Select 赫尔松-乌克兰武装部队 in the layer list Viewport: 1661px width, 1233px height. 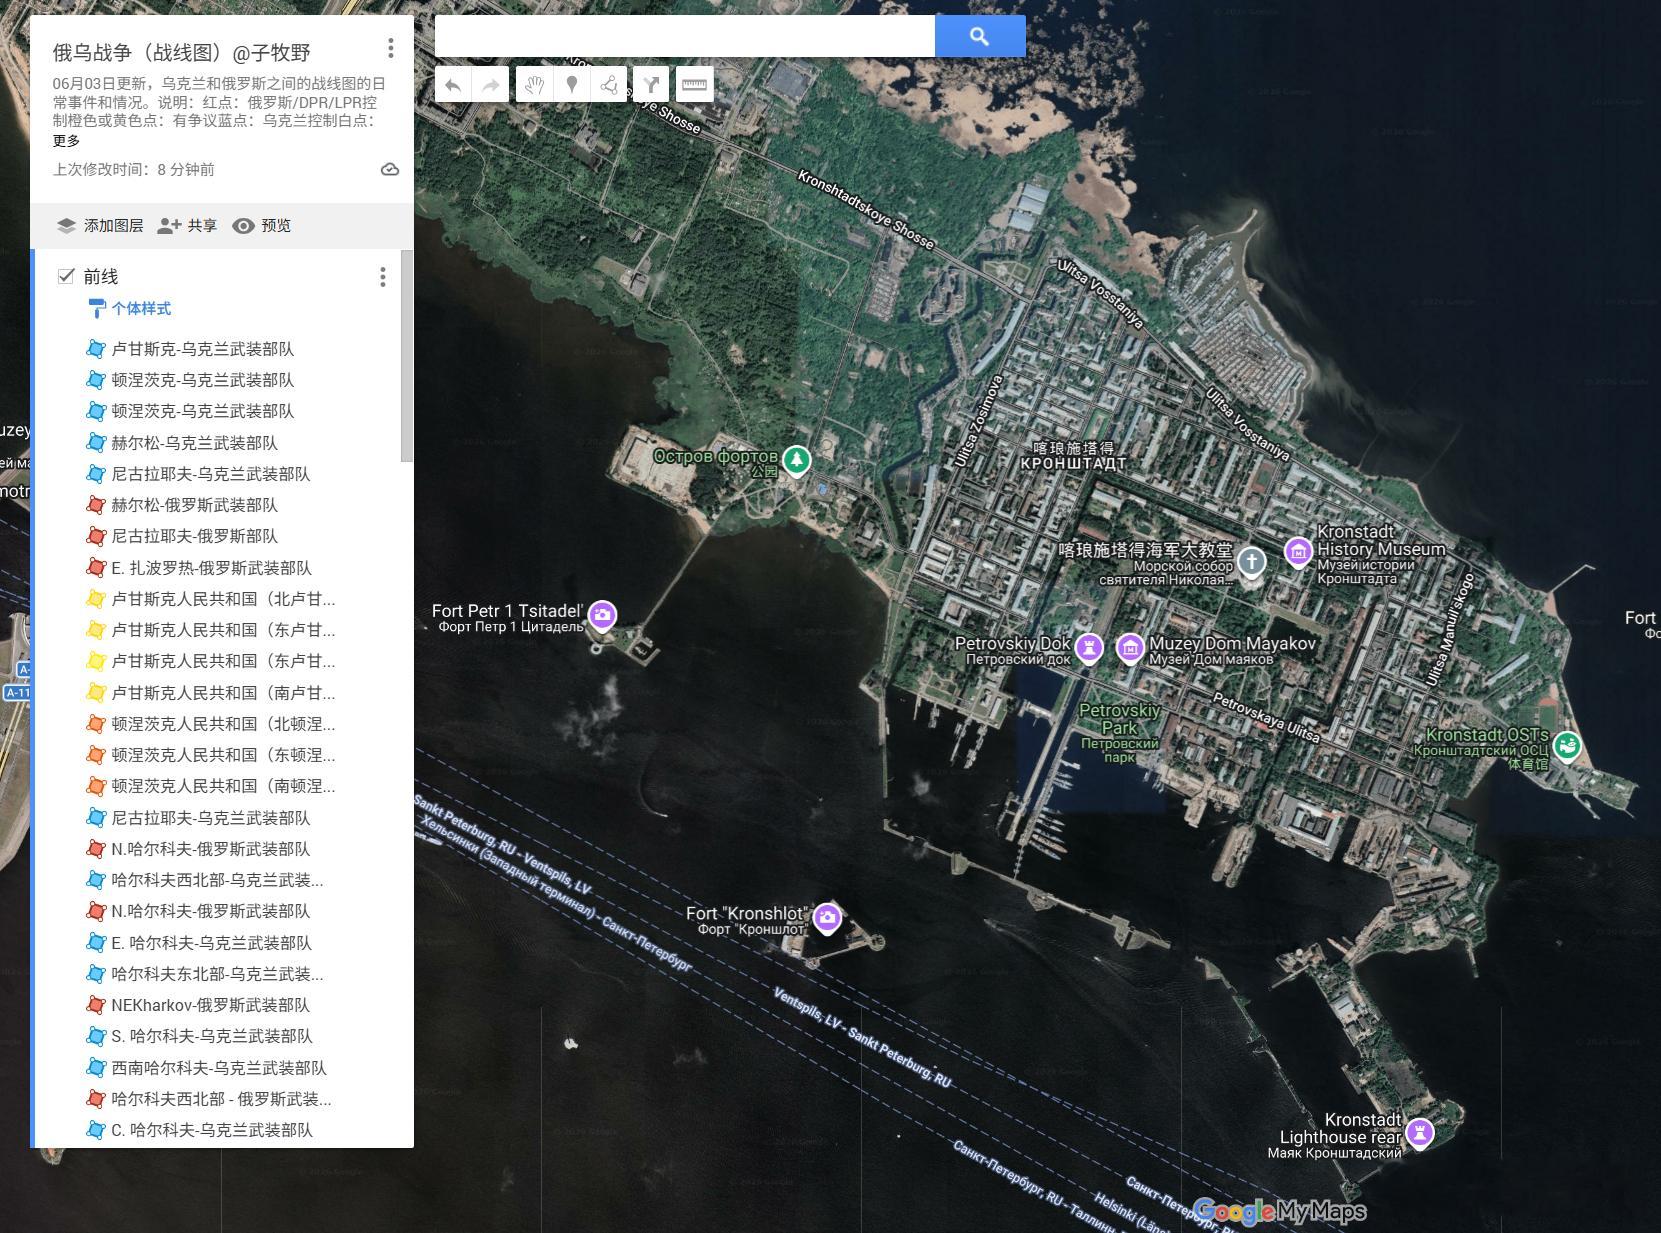point(195,443)
